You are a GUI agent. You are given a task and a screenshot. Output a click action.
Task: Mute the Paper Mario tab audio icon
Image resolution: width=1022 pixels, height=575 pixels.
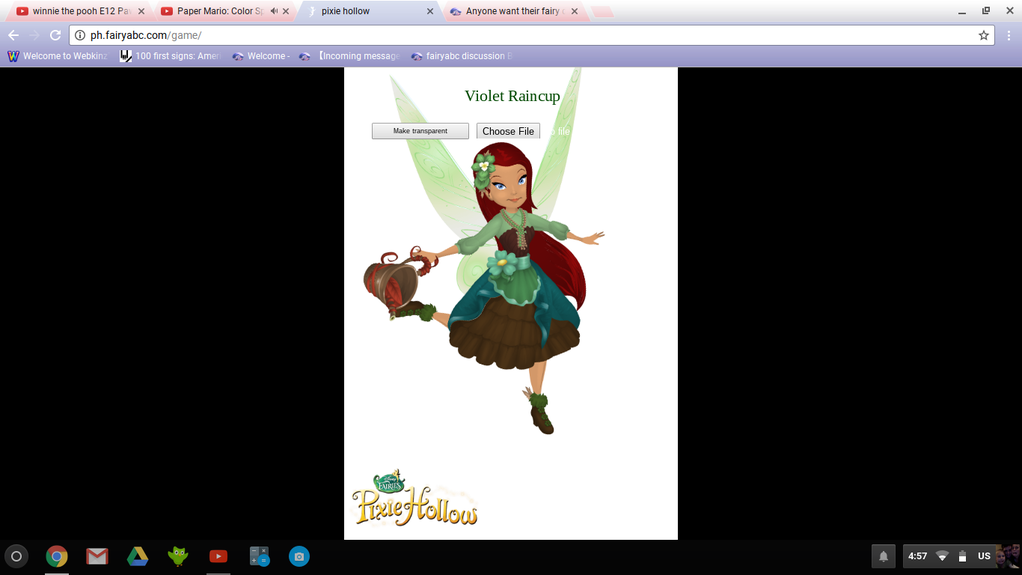click(x=274, y=11)
